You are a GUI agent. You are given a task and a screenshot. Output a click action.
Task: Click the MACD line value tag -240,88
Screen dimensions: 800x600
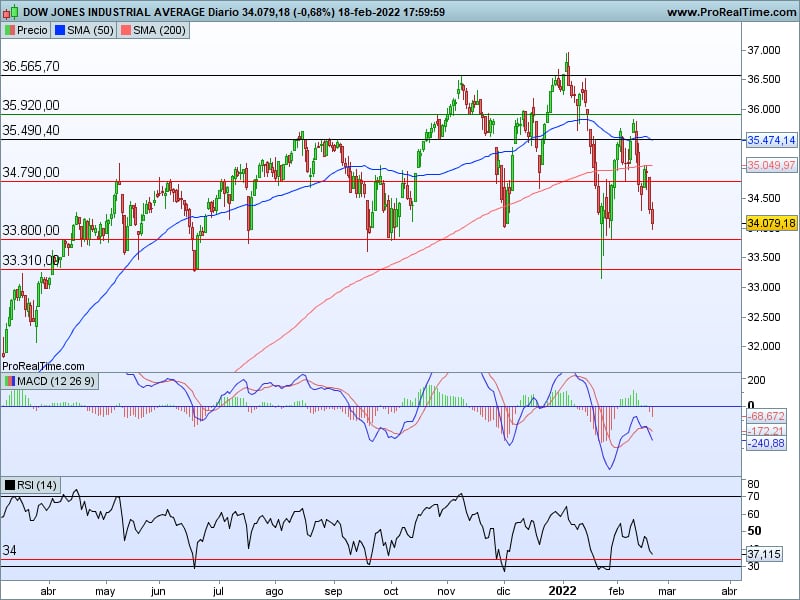tap(766, 443)
